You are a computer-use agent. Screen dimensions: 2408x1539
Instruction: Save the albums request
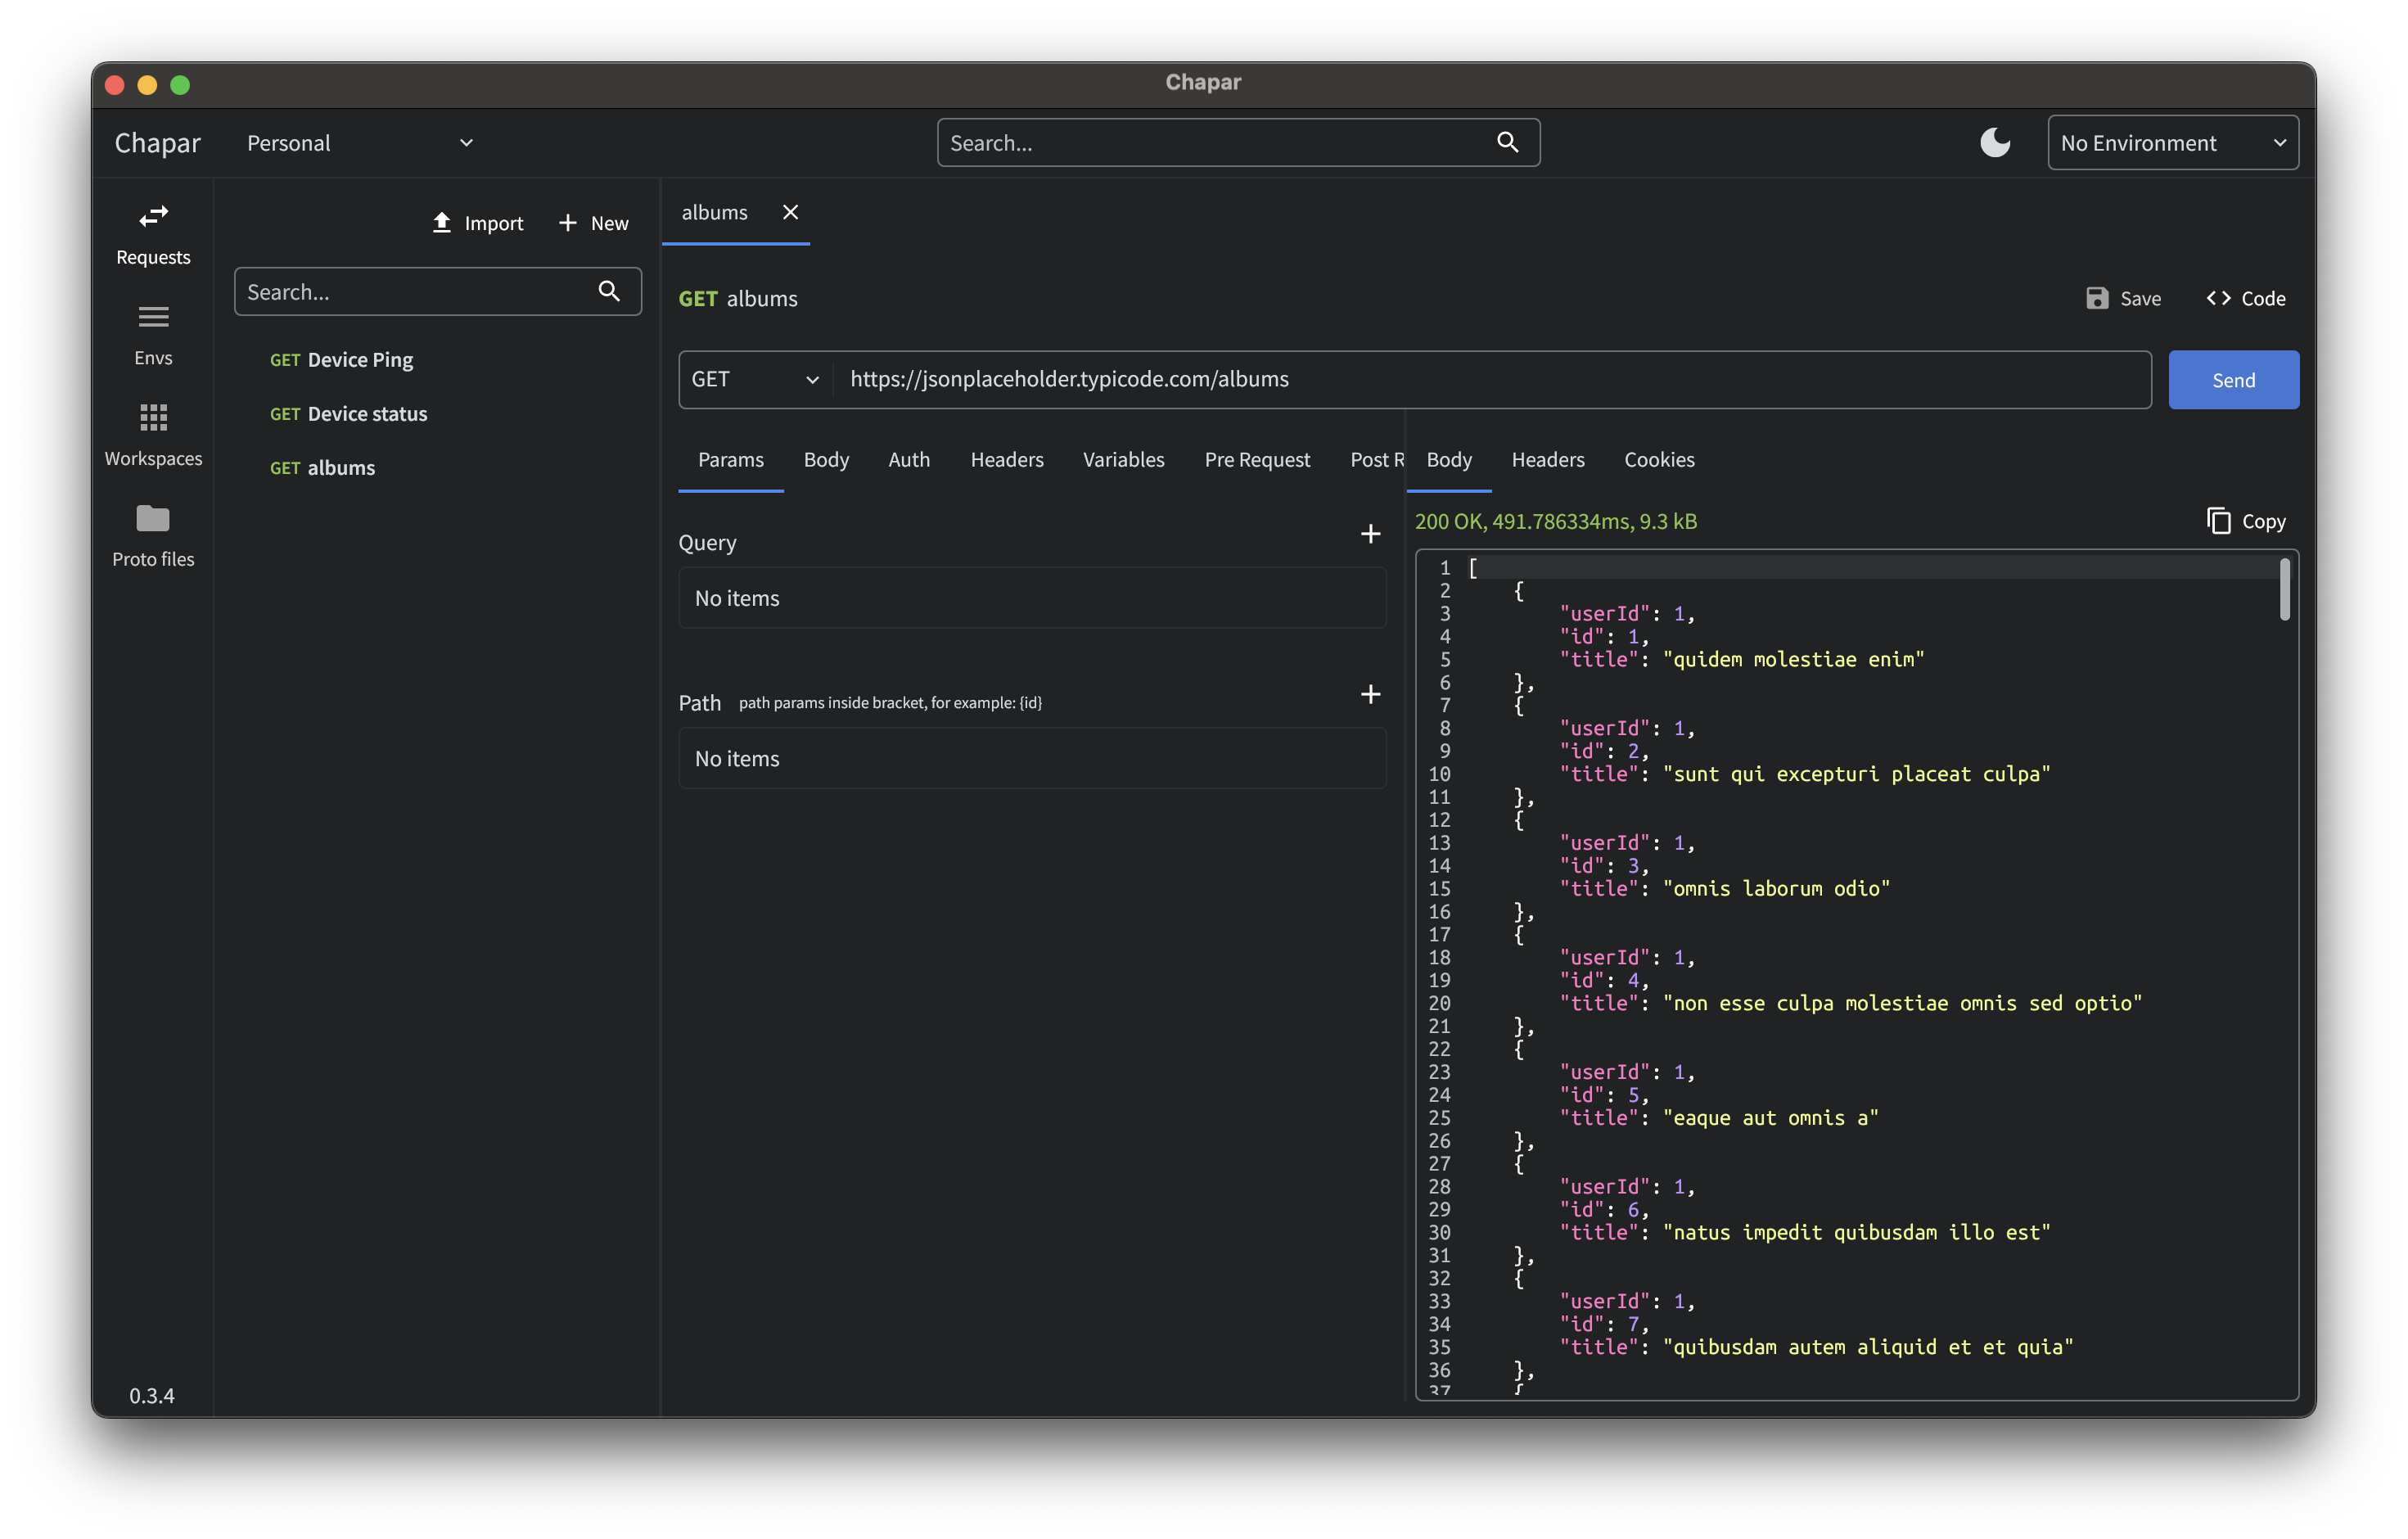pos(2123,298)
